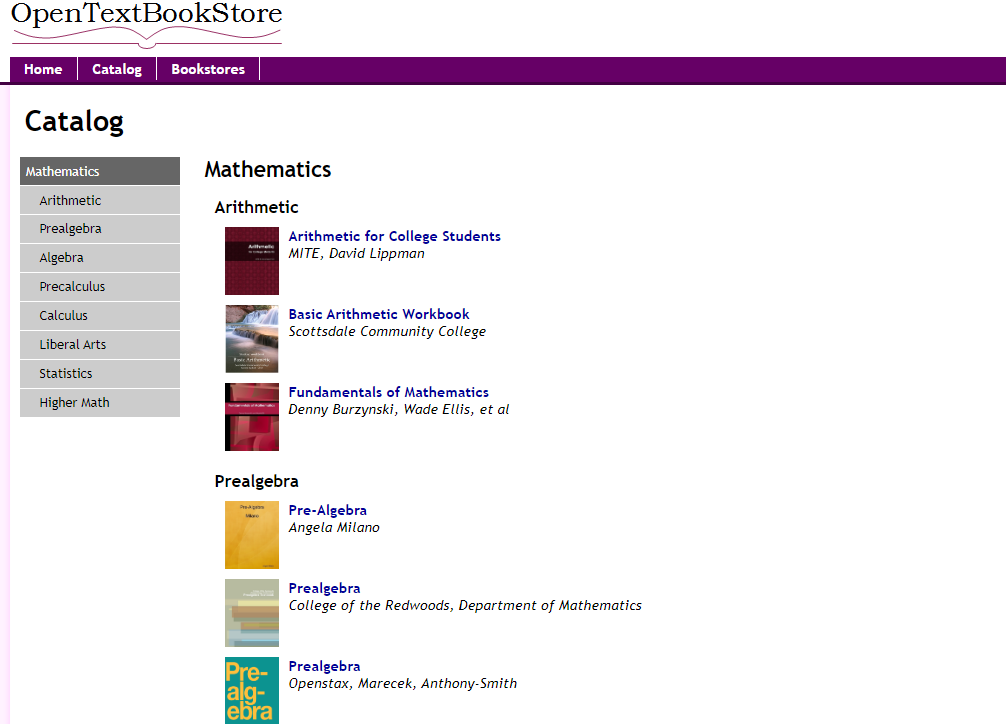Select Mathematics in the sidebar
This screenshot has height=724, width=1006.
coord(100,171)
